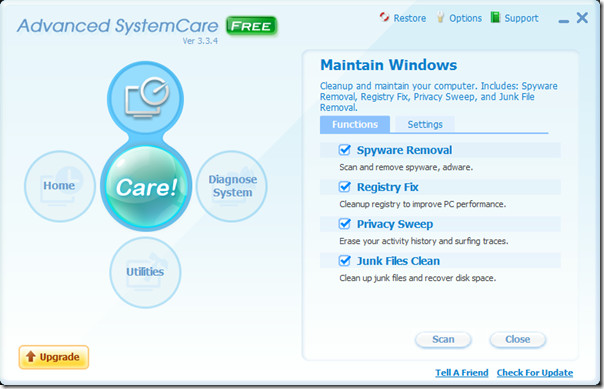604x389 pixels.
Task: Open the Home circle
Action: (x=60, y=186)
